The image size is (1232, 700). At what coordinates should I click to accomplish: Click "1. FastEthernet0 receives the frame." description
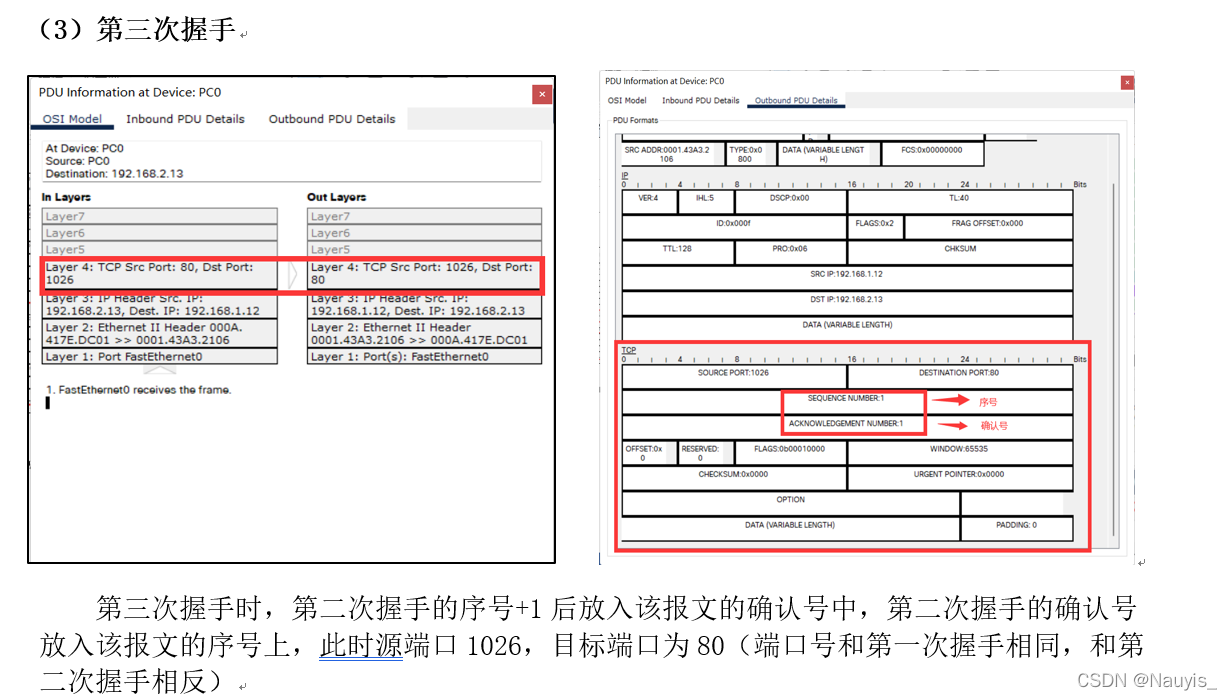[x=138, y=390]
